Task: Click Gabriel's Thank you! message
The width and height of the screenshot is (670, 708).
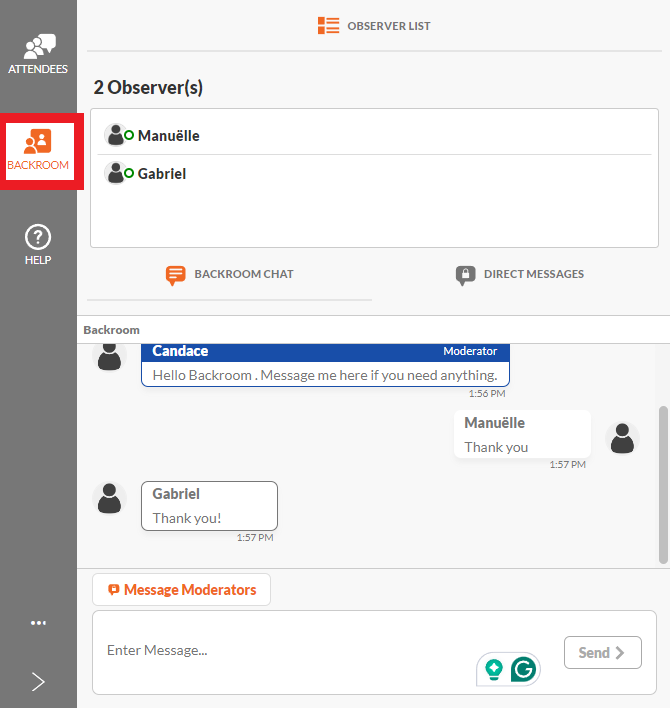Action: pyautogui.click(x=209, y=506)
